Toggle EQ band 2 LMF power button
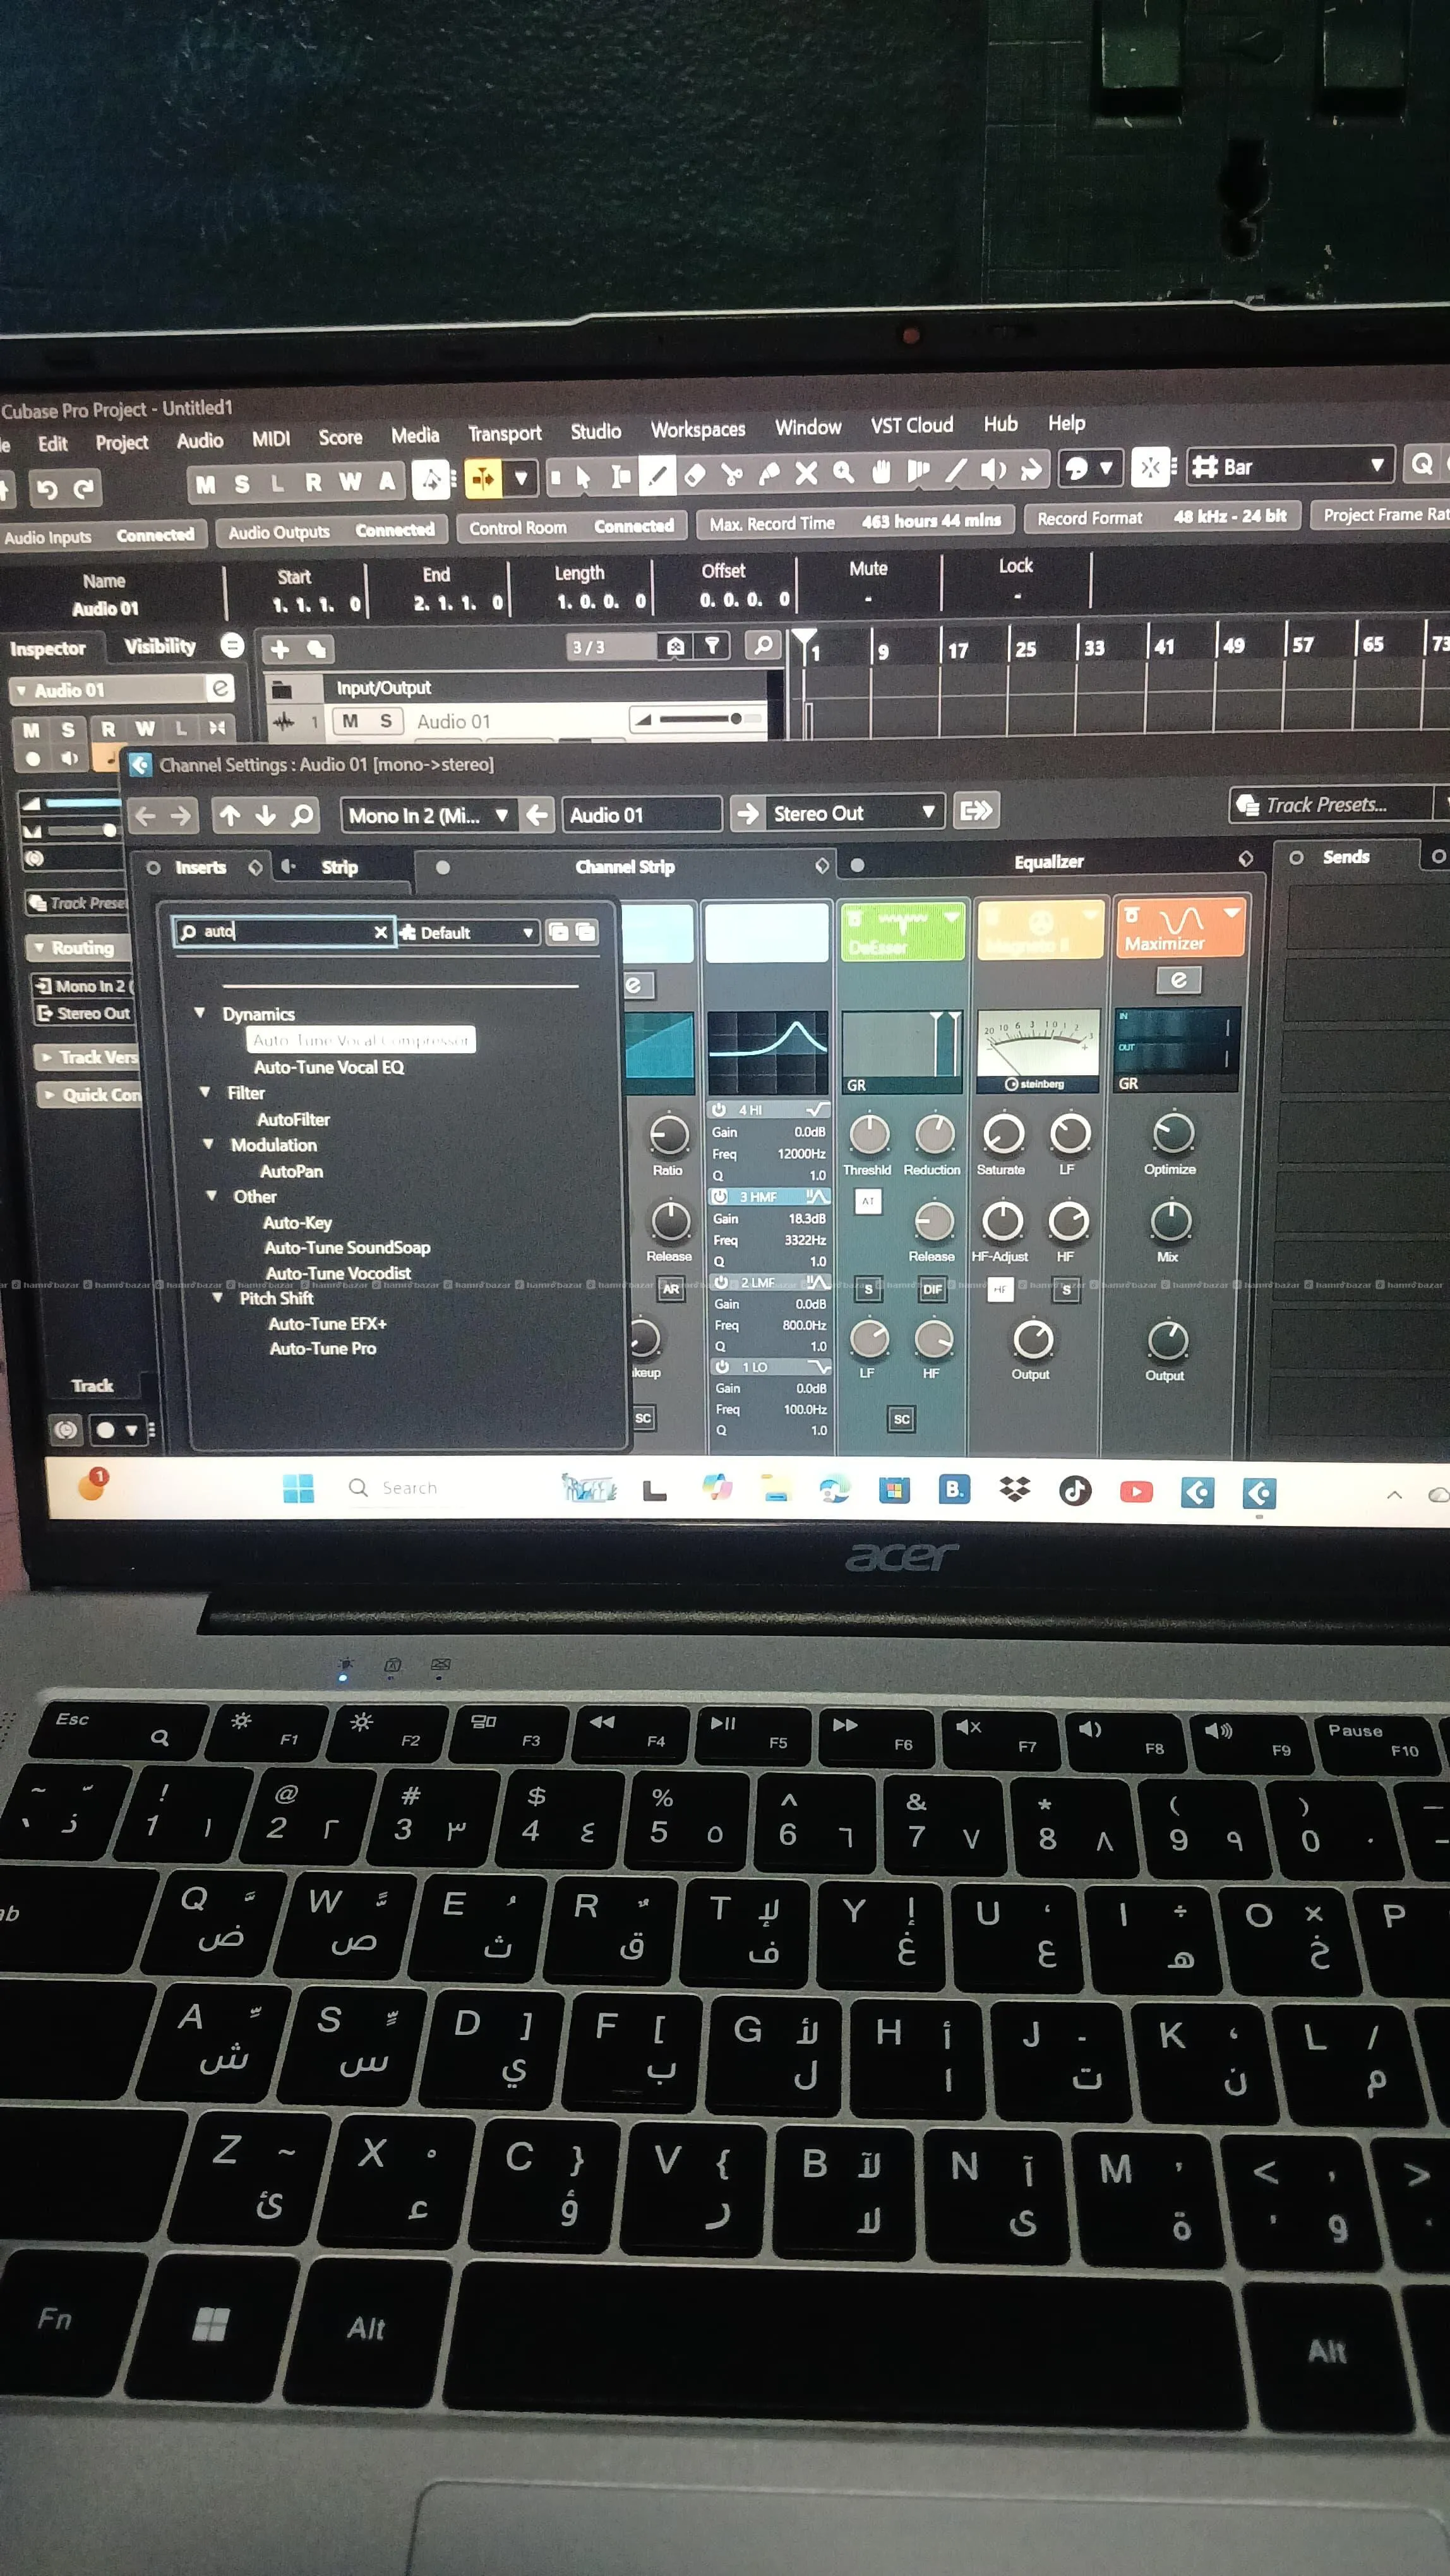Viewport: 1450px width, 2576px height. (721, 1282)
